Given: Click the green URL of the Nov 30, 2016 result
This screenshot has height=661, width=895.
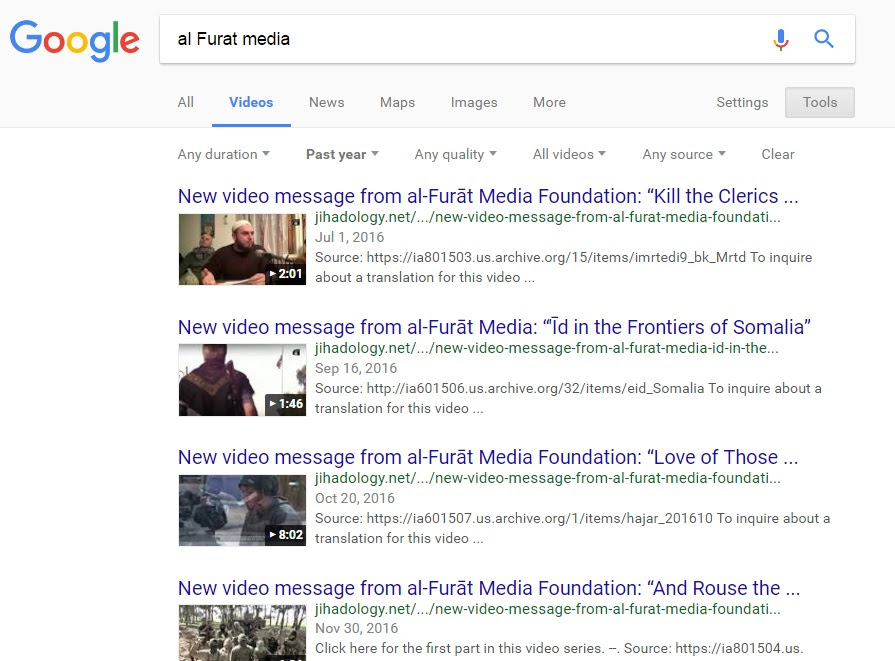Looking at the screenshot, I should coord(547,608).
